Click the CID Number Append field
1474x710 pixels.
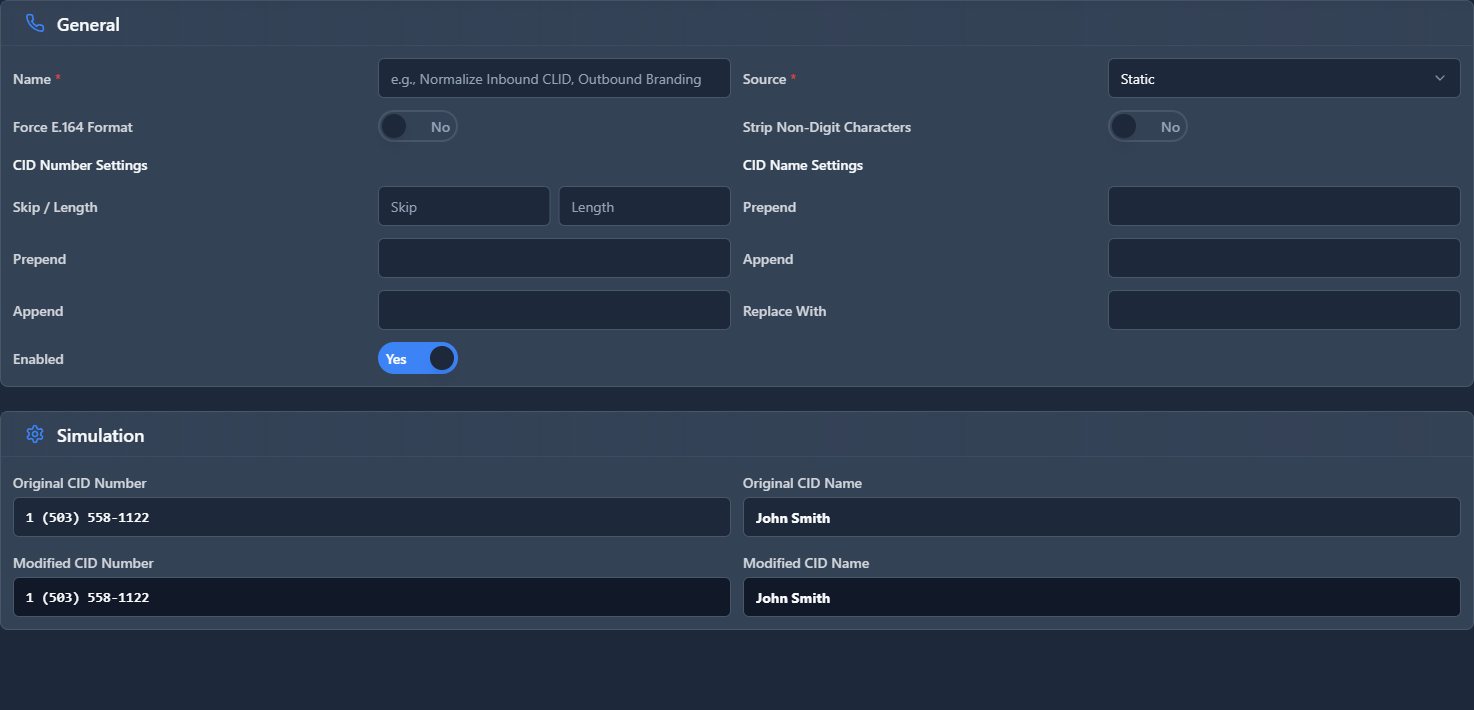point(554,310)
